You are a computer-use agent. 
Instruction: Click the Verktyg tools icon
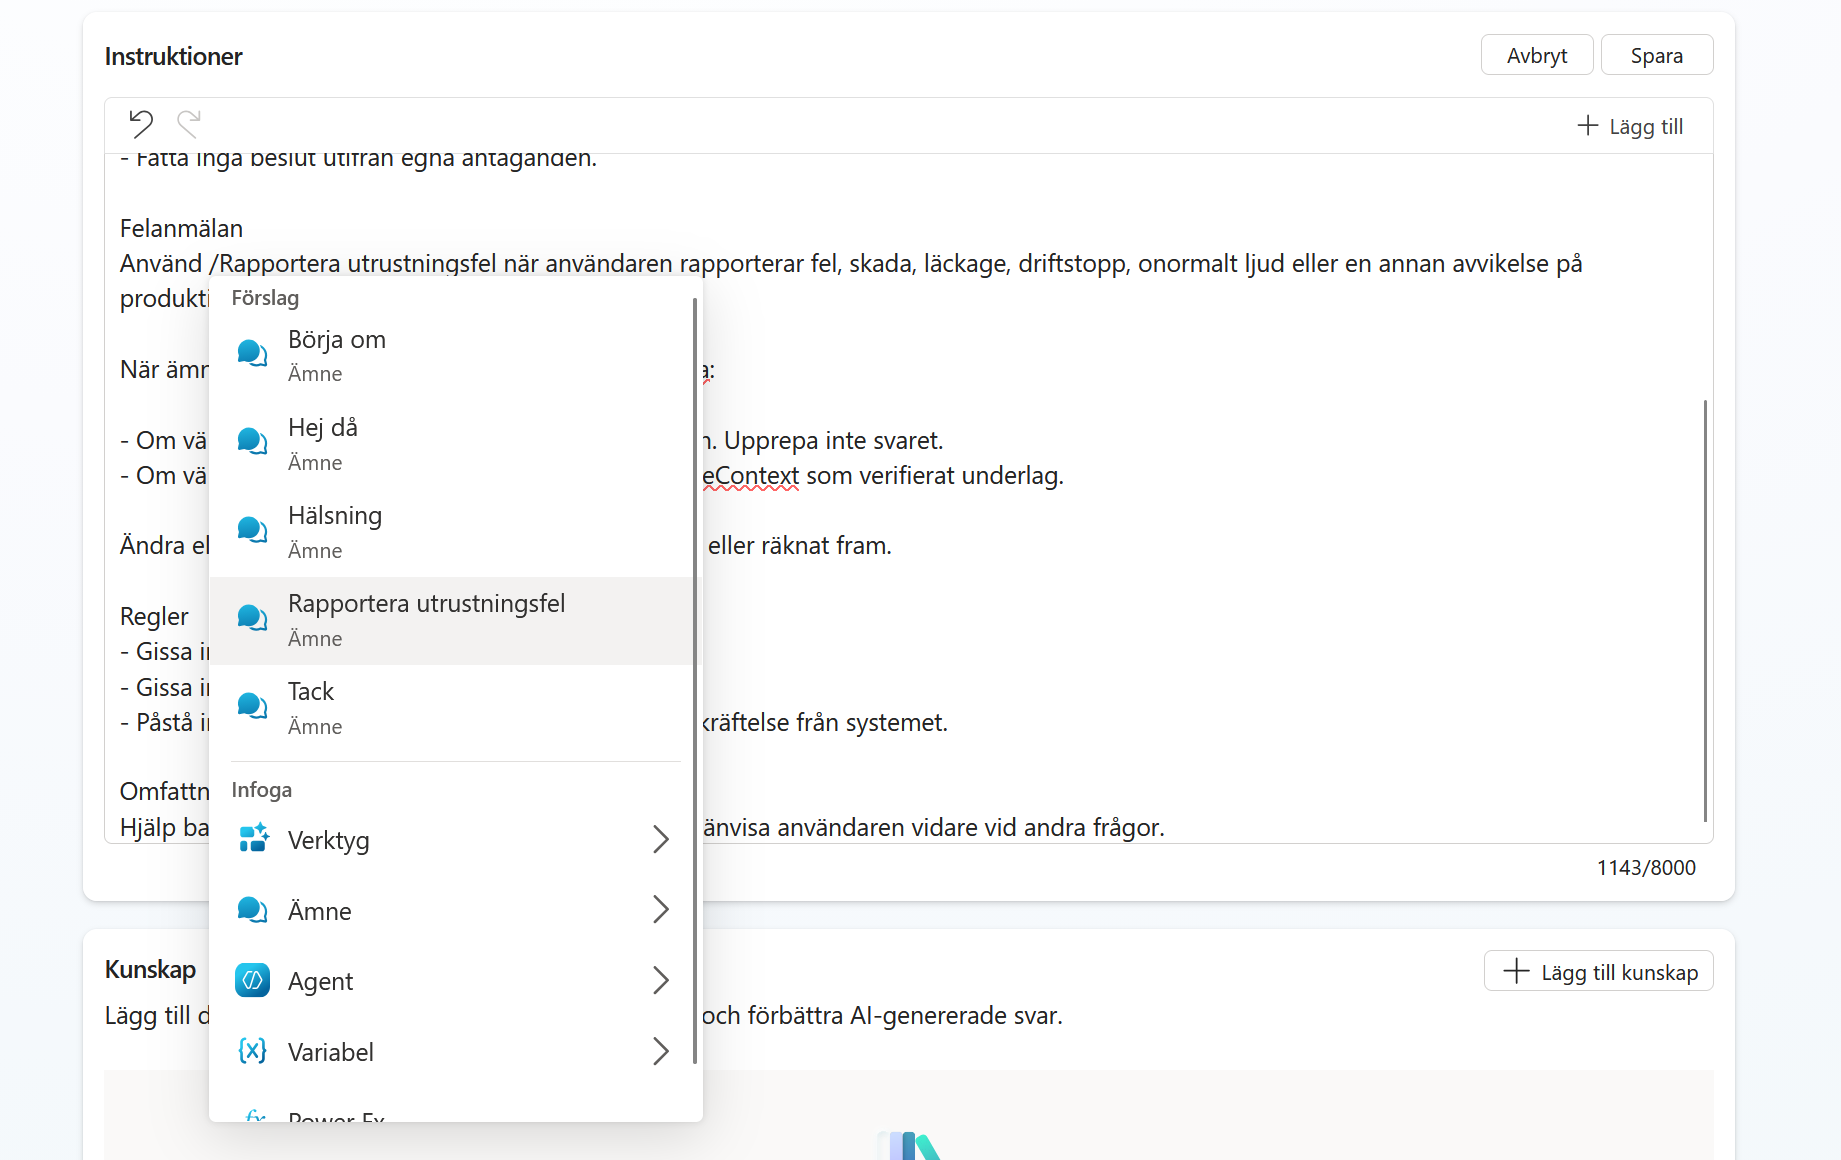253,838
